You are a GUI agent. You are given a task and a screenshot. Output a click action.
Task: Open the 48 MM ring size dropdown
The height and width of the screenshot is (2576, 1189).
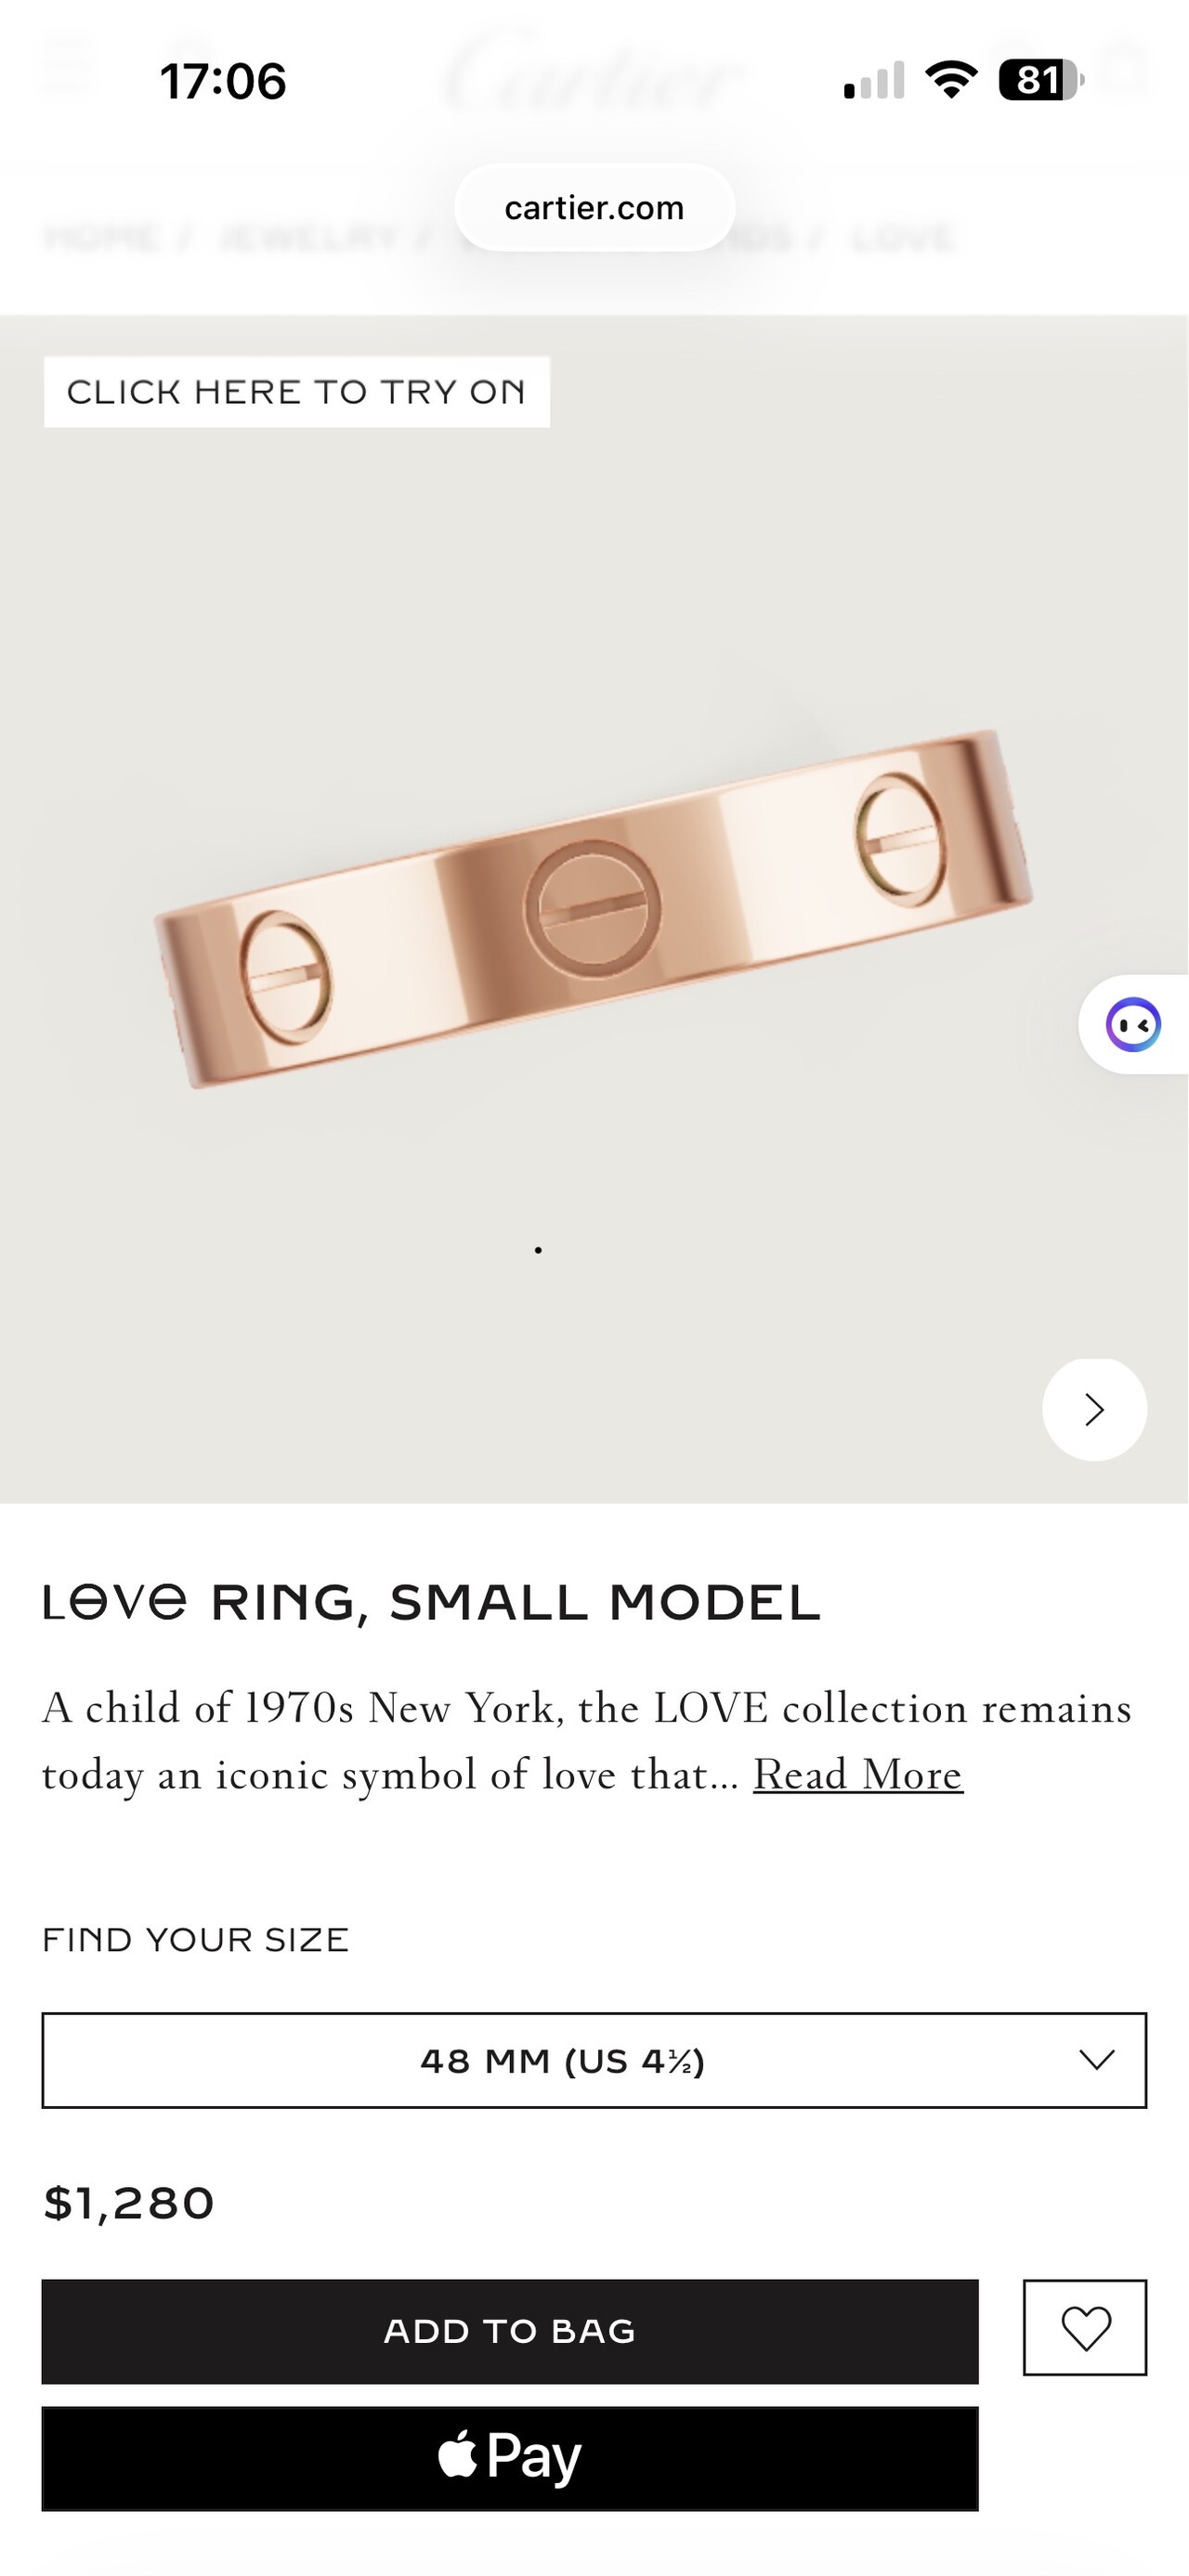[594, 2061]
